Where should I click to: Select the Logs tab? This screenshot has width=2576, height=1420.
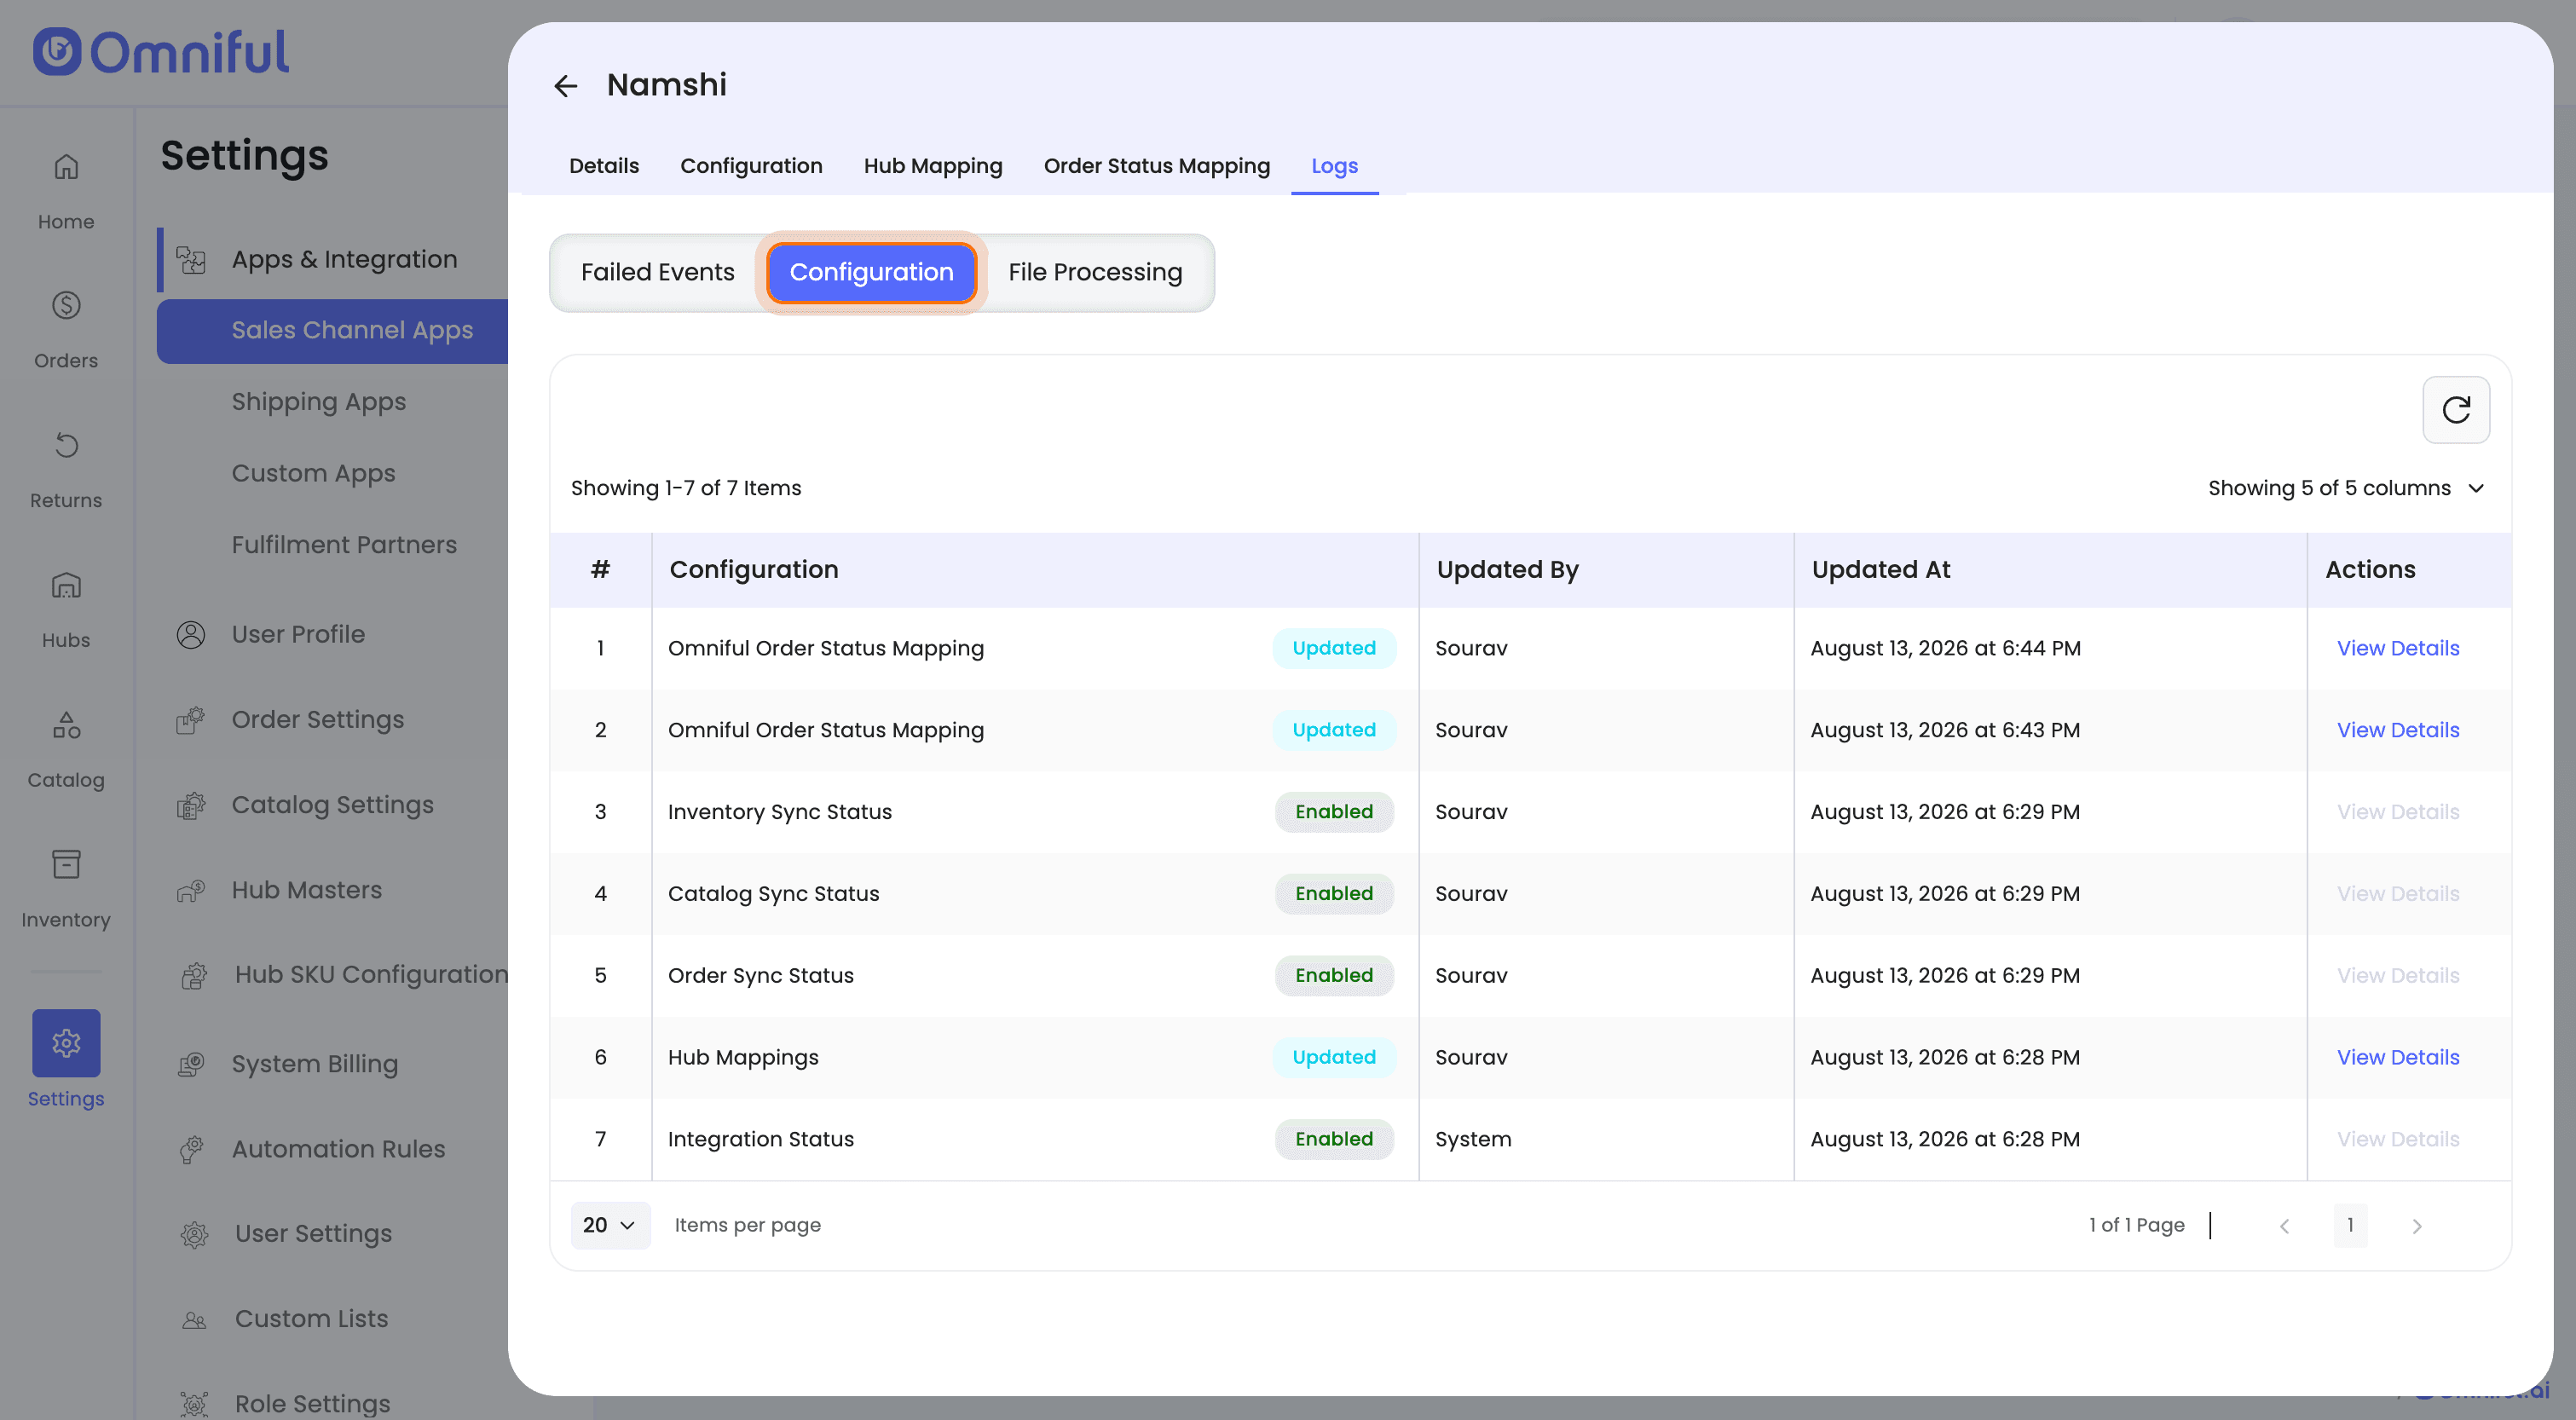pos(1334,166)
